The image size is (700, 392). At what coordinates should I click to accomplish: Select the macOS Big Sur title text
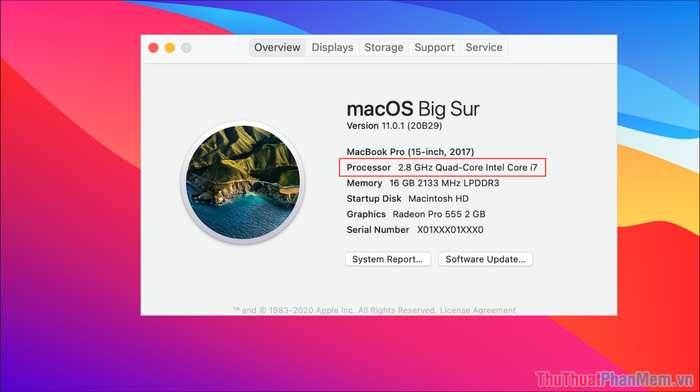click(x=413, y=109)
